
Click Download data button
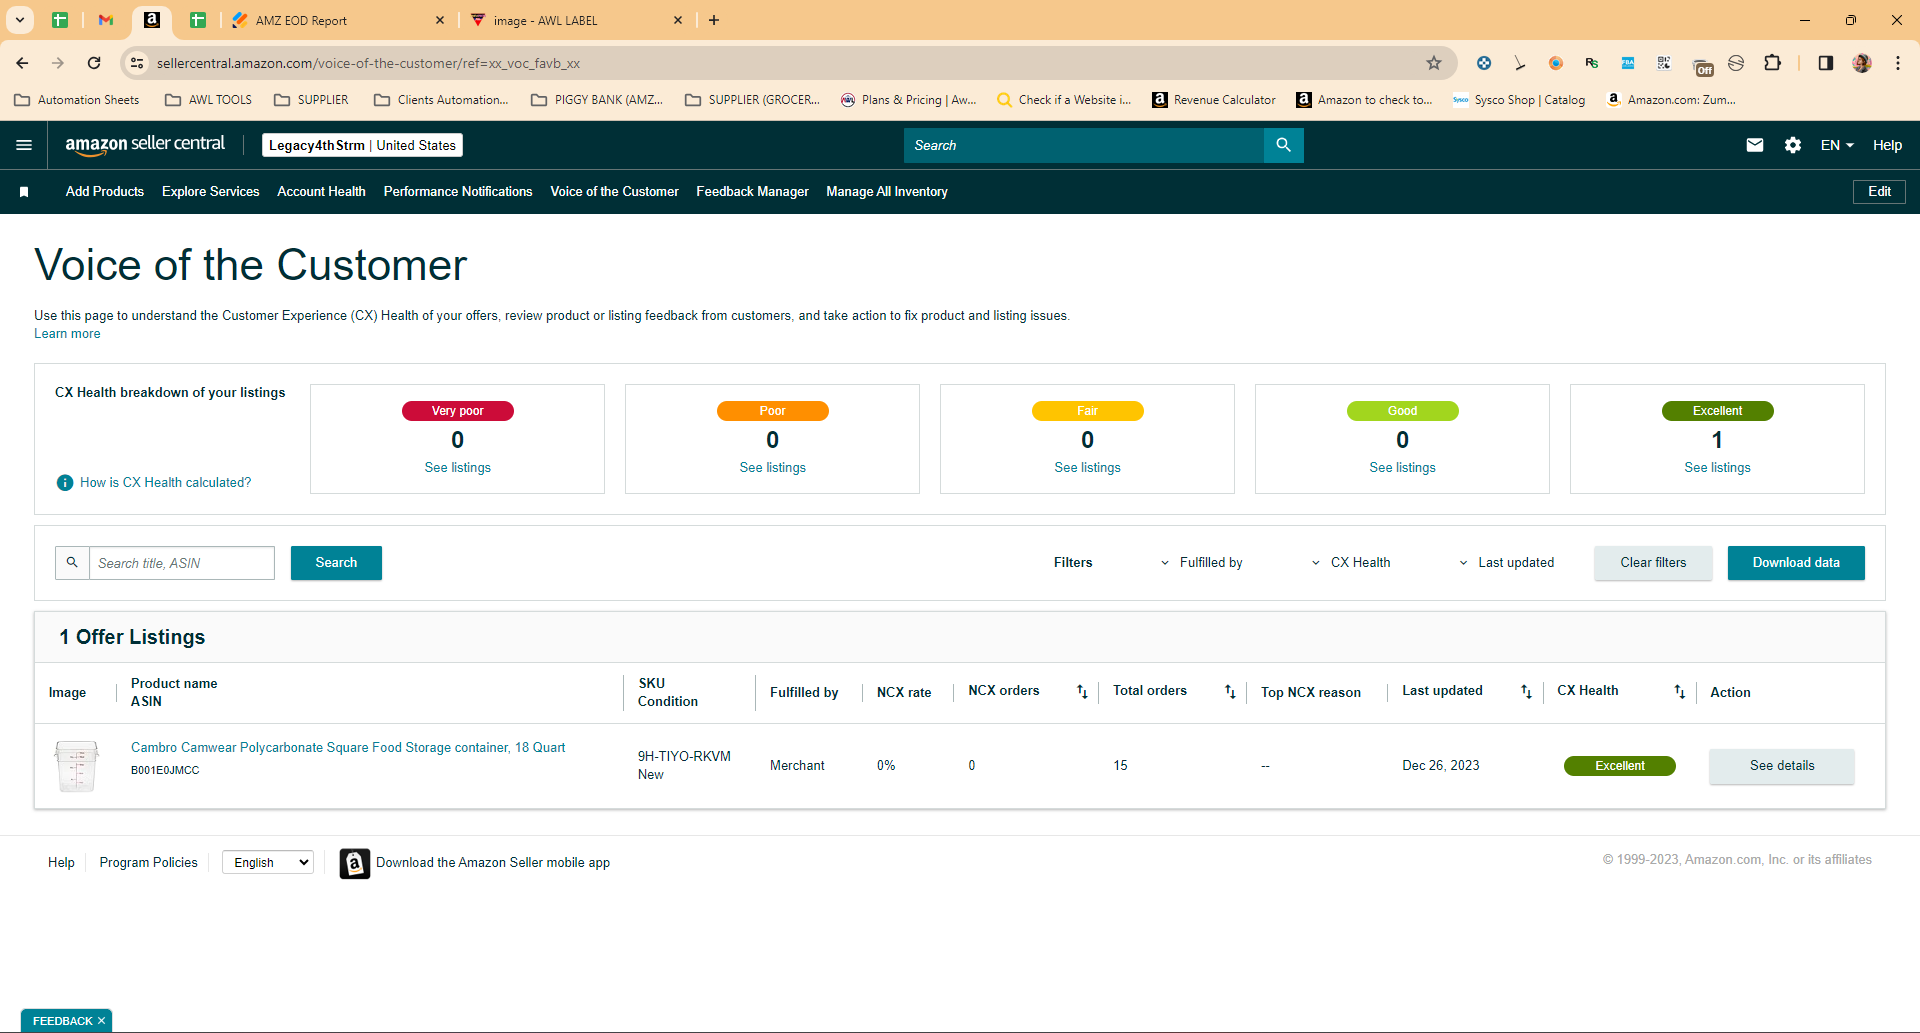(x=1796, y=563)
